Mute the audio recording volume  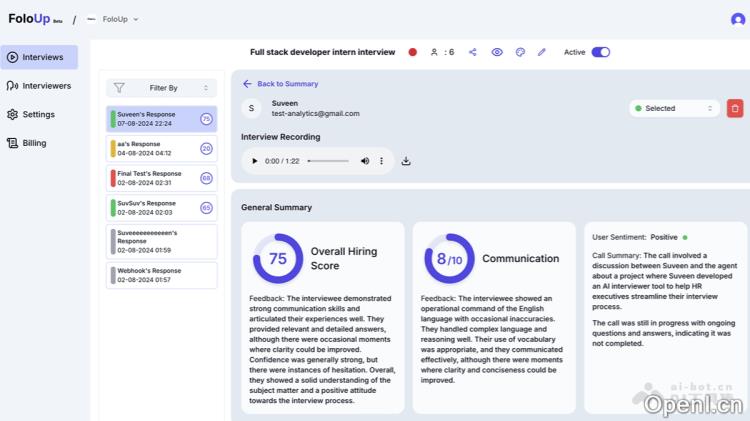(x=365, y=161)
